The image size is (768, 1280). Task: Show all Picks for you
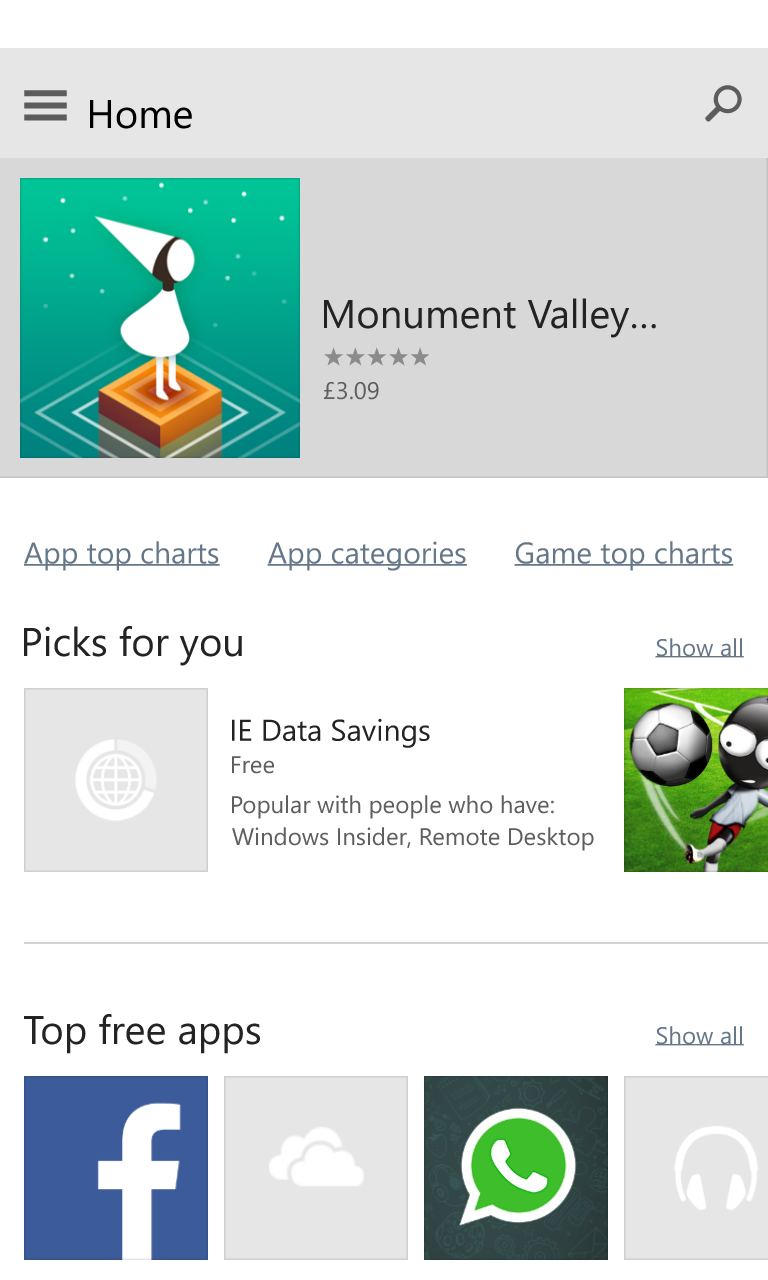point(699,647)
